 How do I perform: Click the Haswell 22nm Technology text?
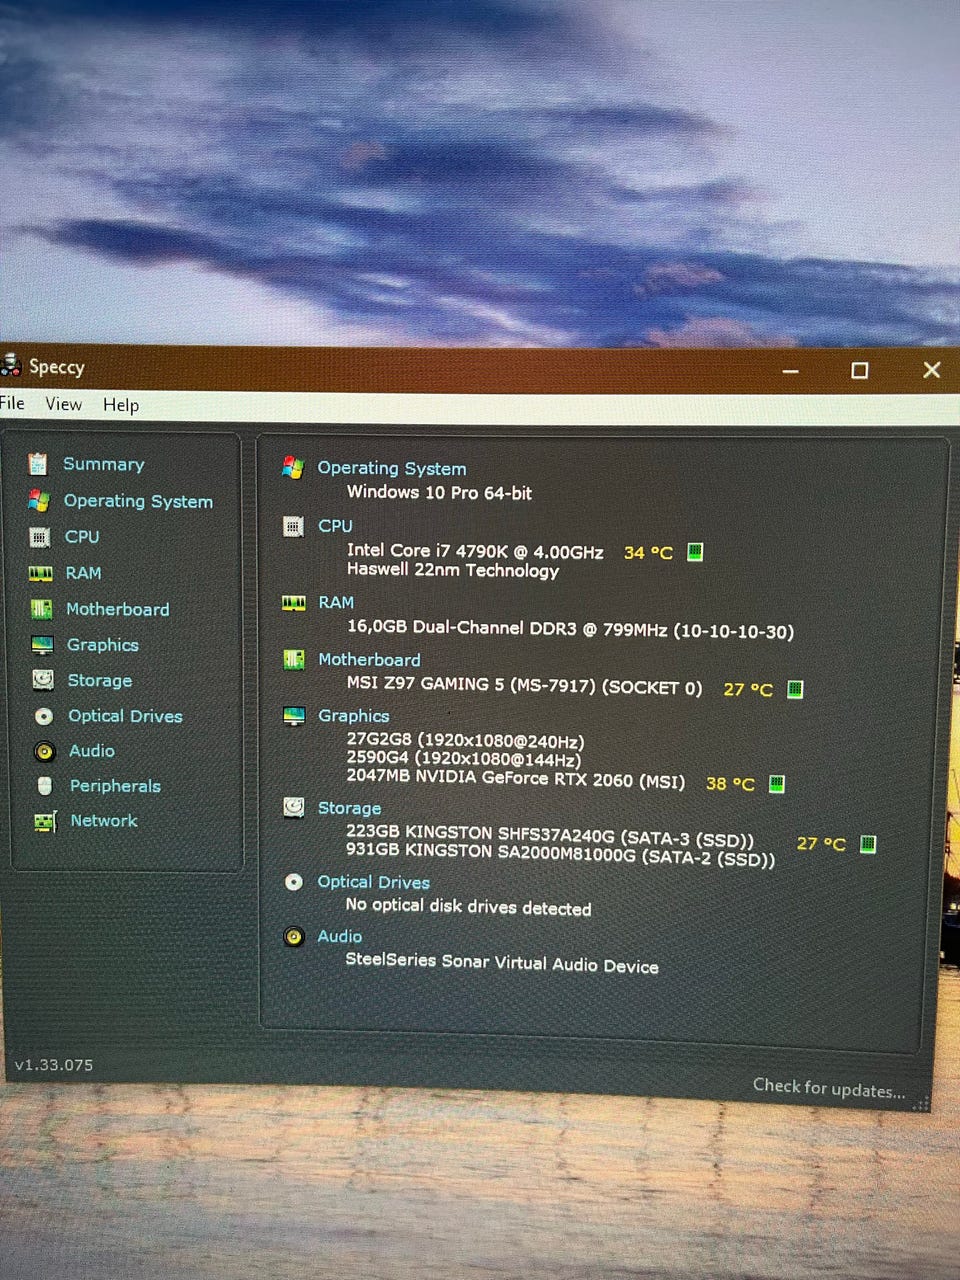[x=452, y=571]
